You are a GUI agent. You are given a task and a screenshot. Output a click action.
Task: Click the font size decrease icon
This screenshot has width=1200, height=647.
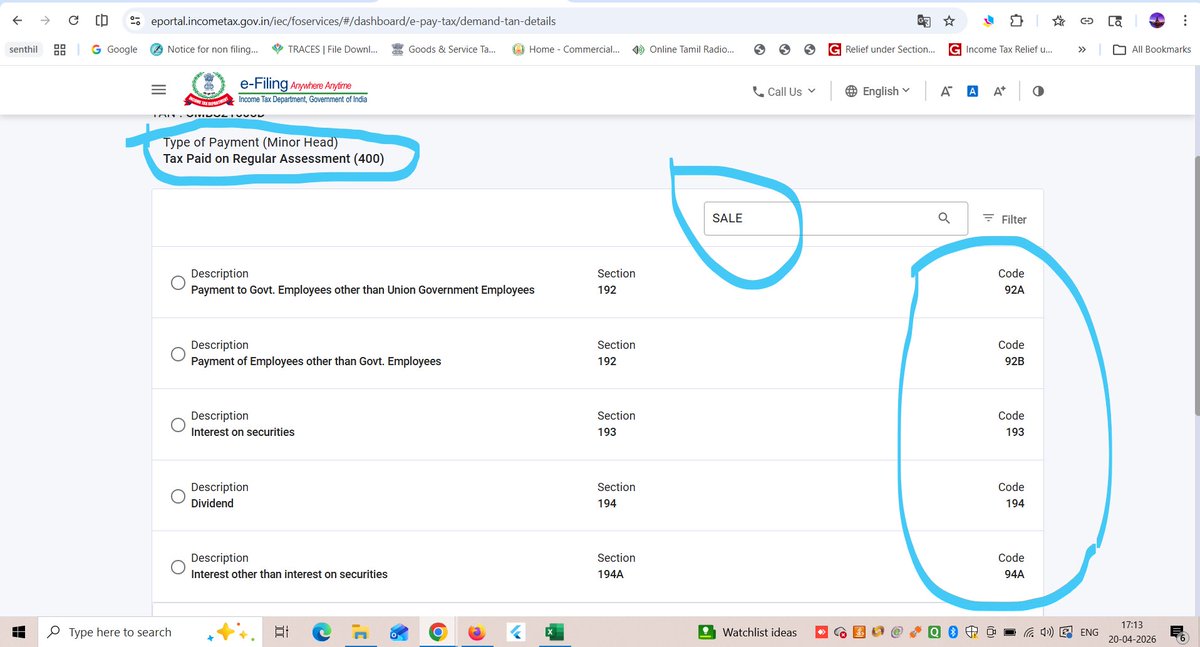pyautogui.click(x=946, y=90)
